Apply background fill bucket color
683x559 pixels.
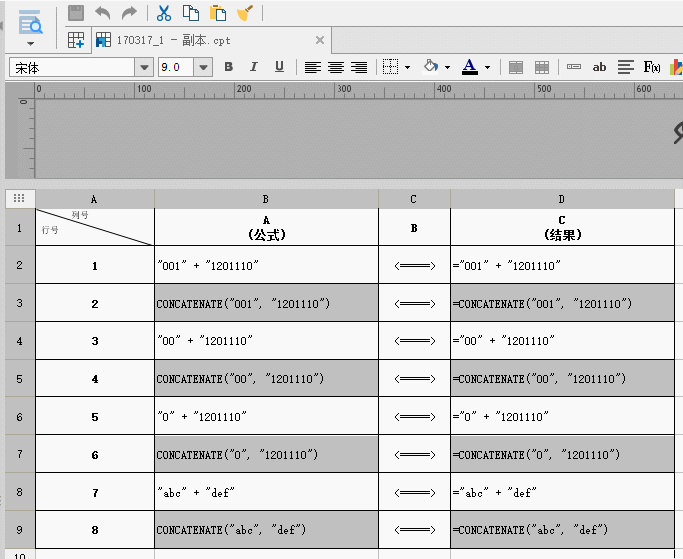point(431,66)
